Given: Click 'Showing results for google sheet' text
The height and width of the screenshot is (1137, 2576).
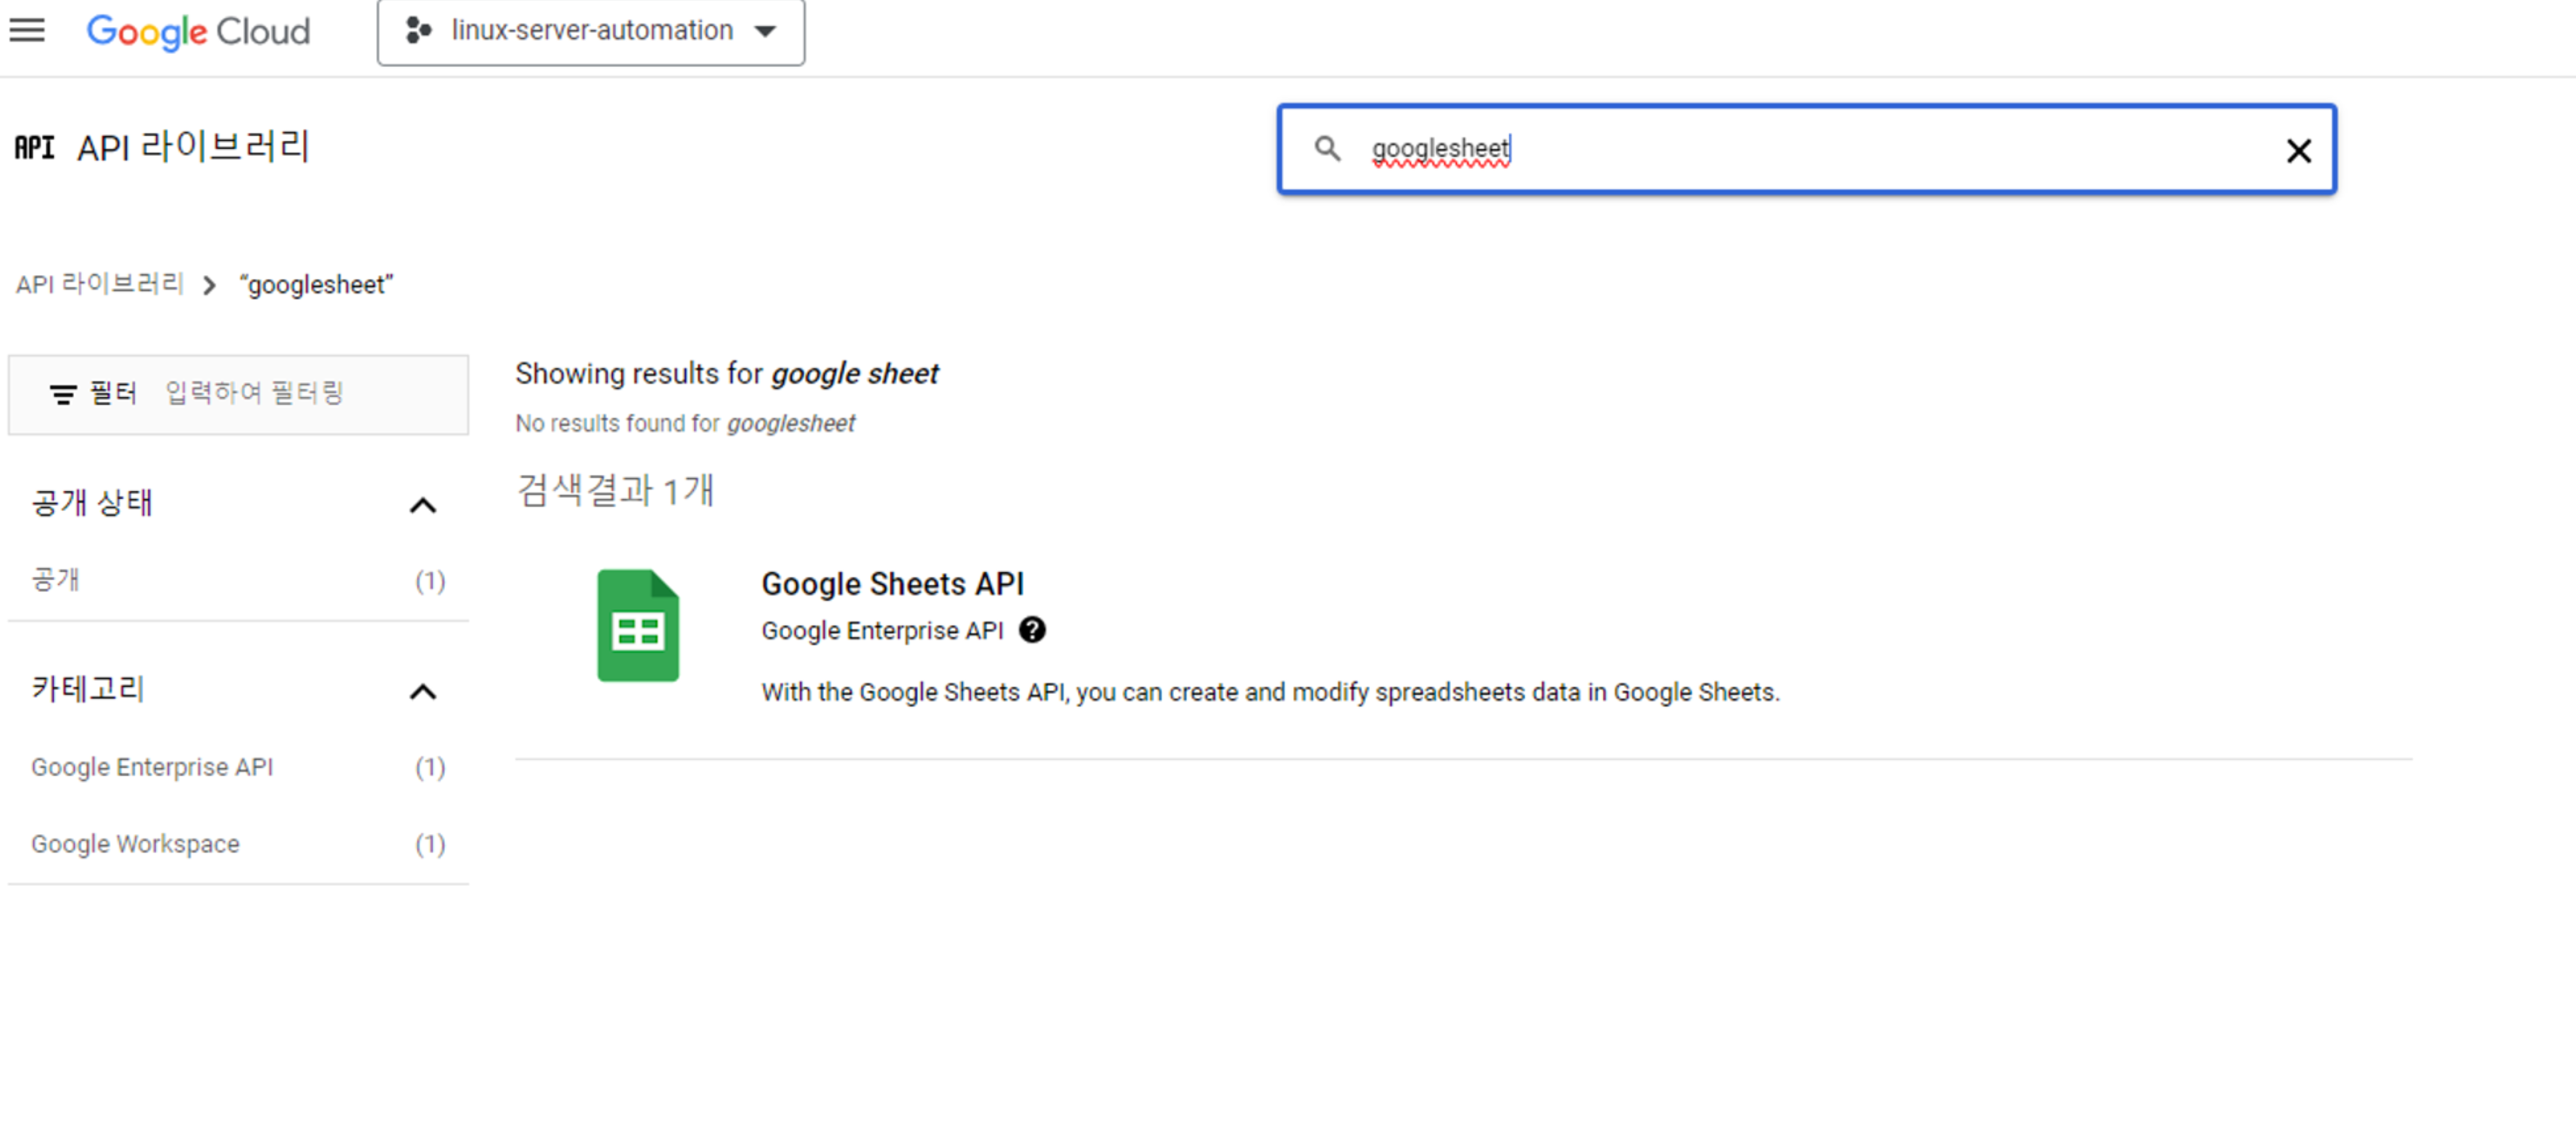Looking at the screenshot, I should 727,373.
